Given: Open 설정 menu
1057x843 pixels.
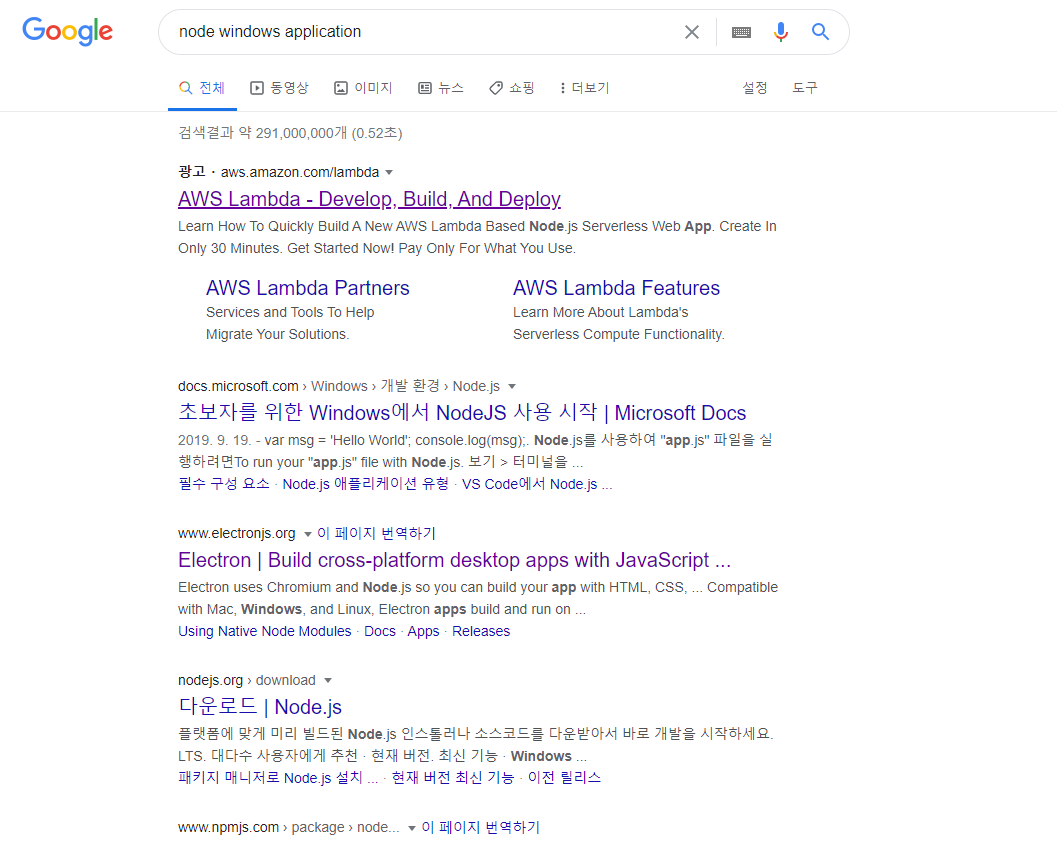Looking at the screenshot, I should 754,88.
